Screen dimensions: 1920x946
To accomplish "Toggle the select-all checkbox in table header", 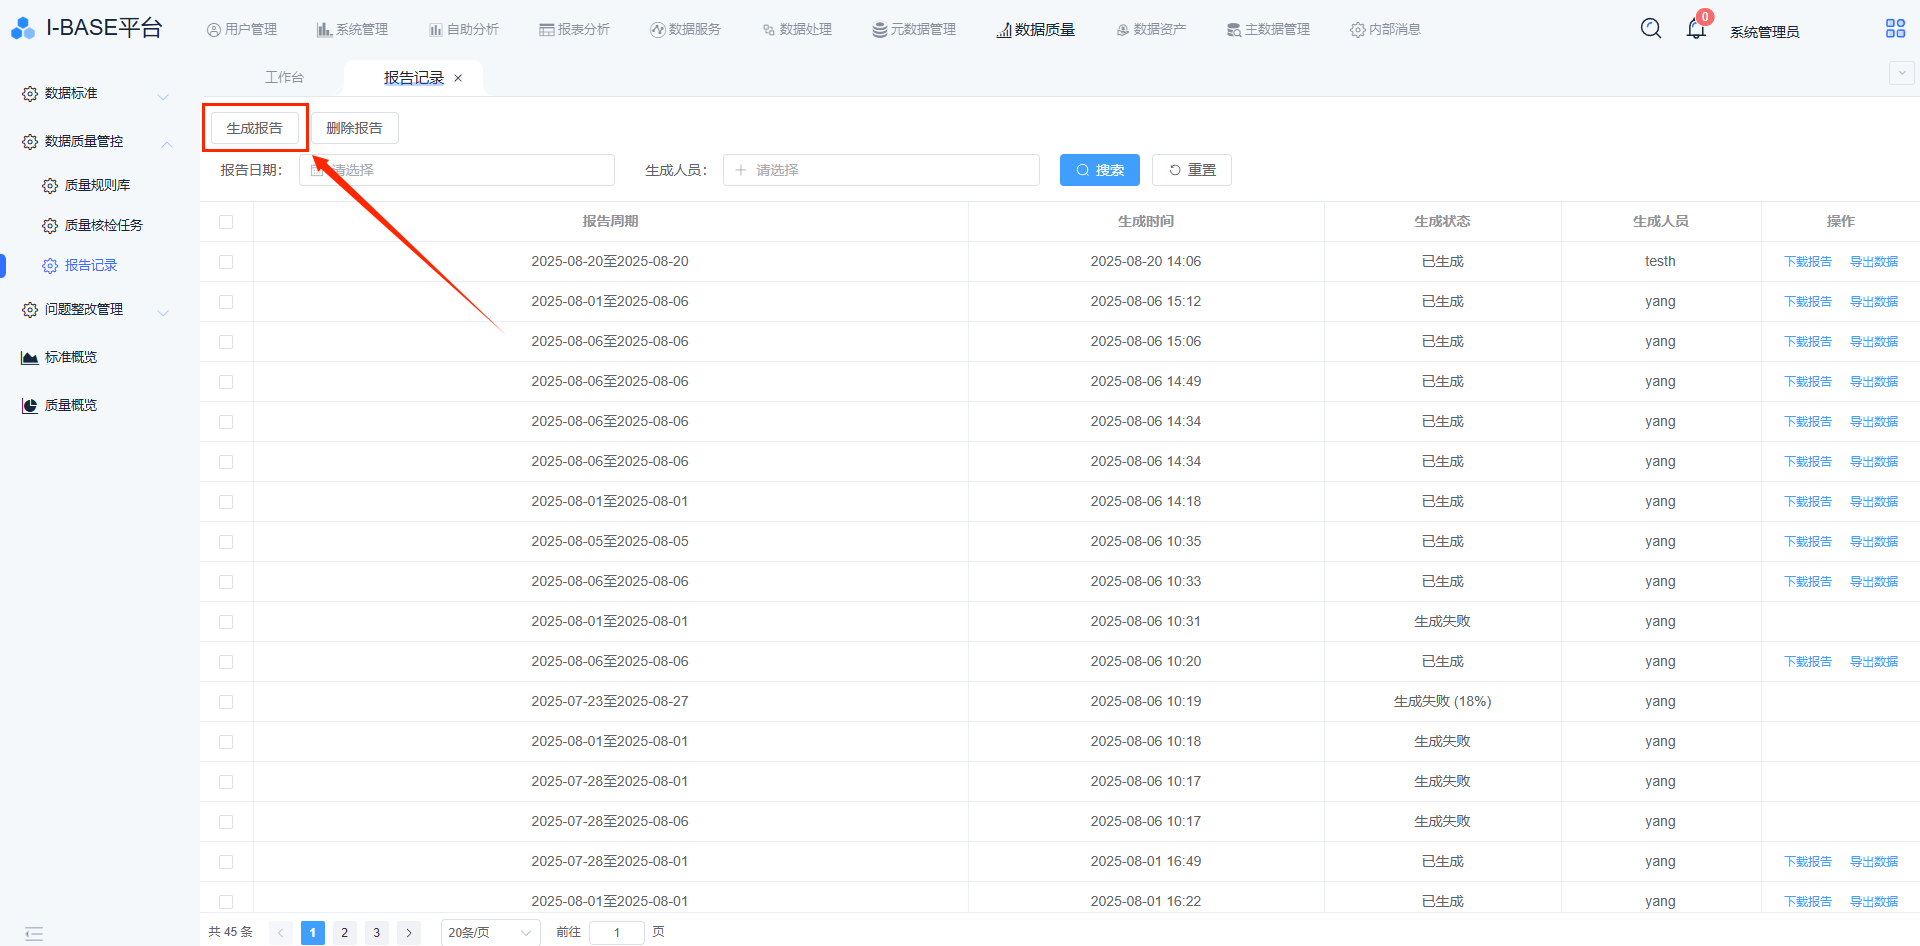I will (x=226, y=222).
